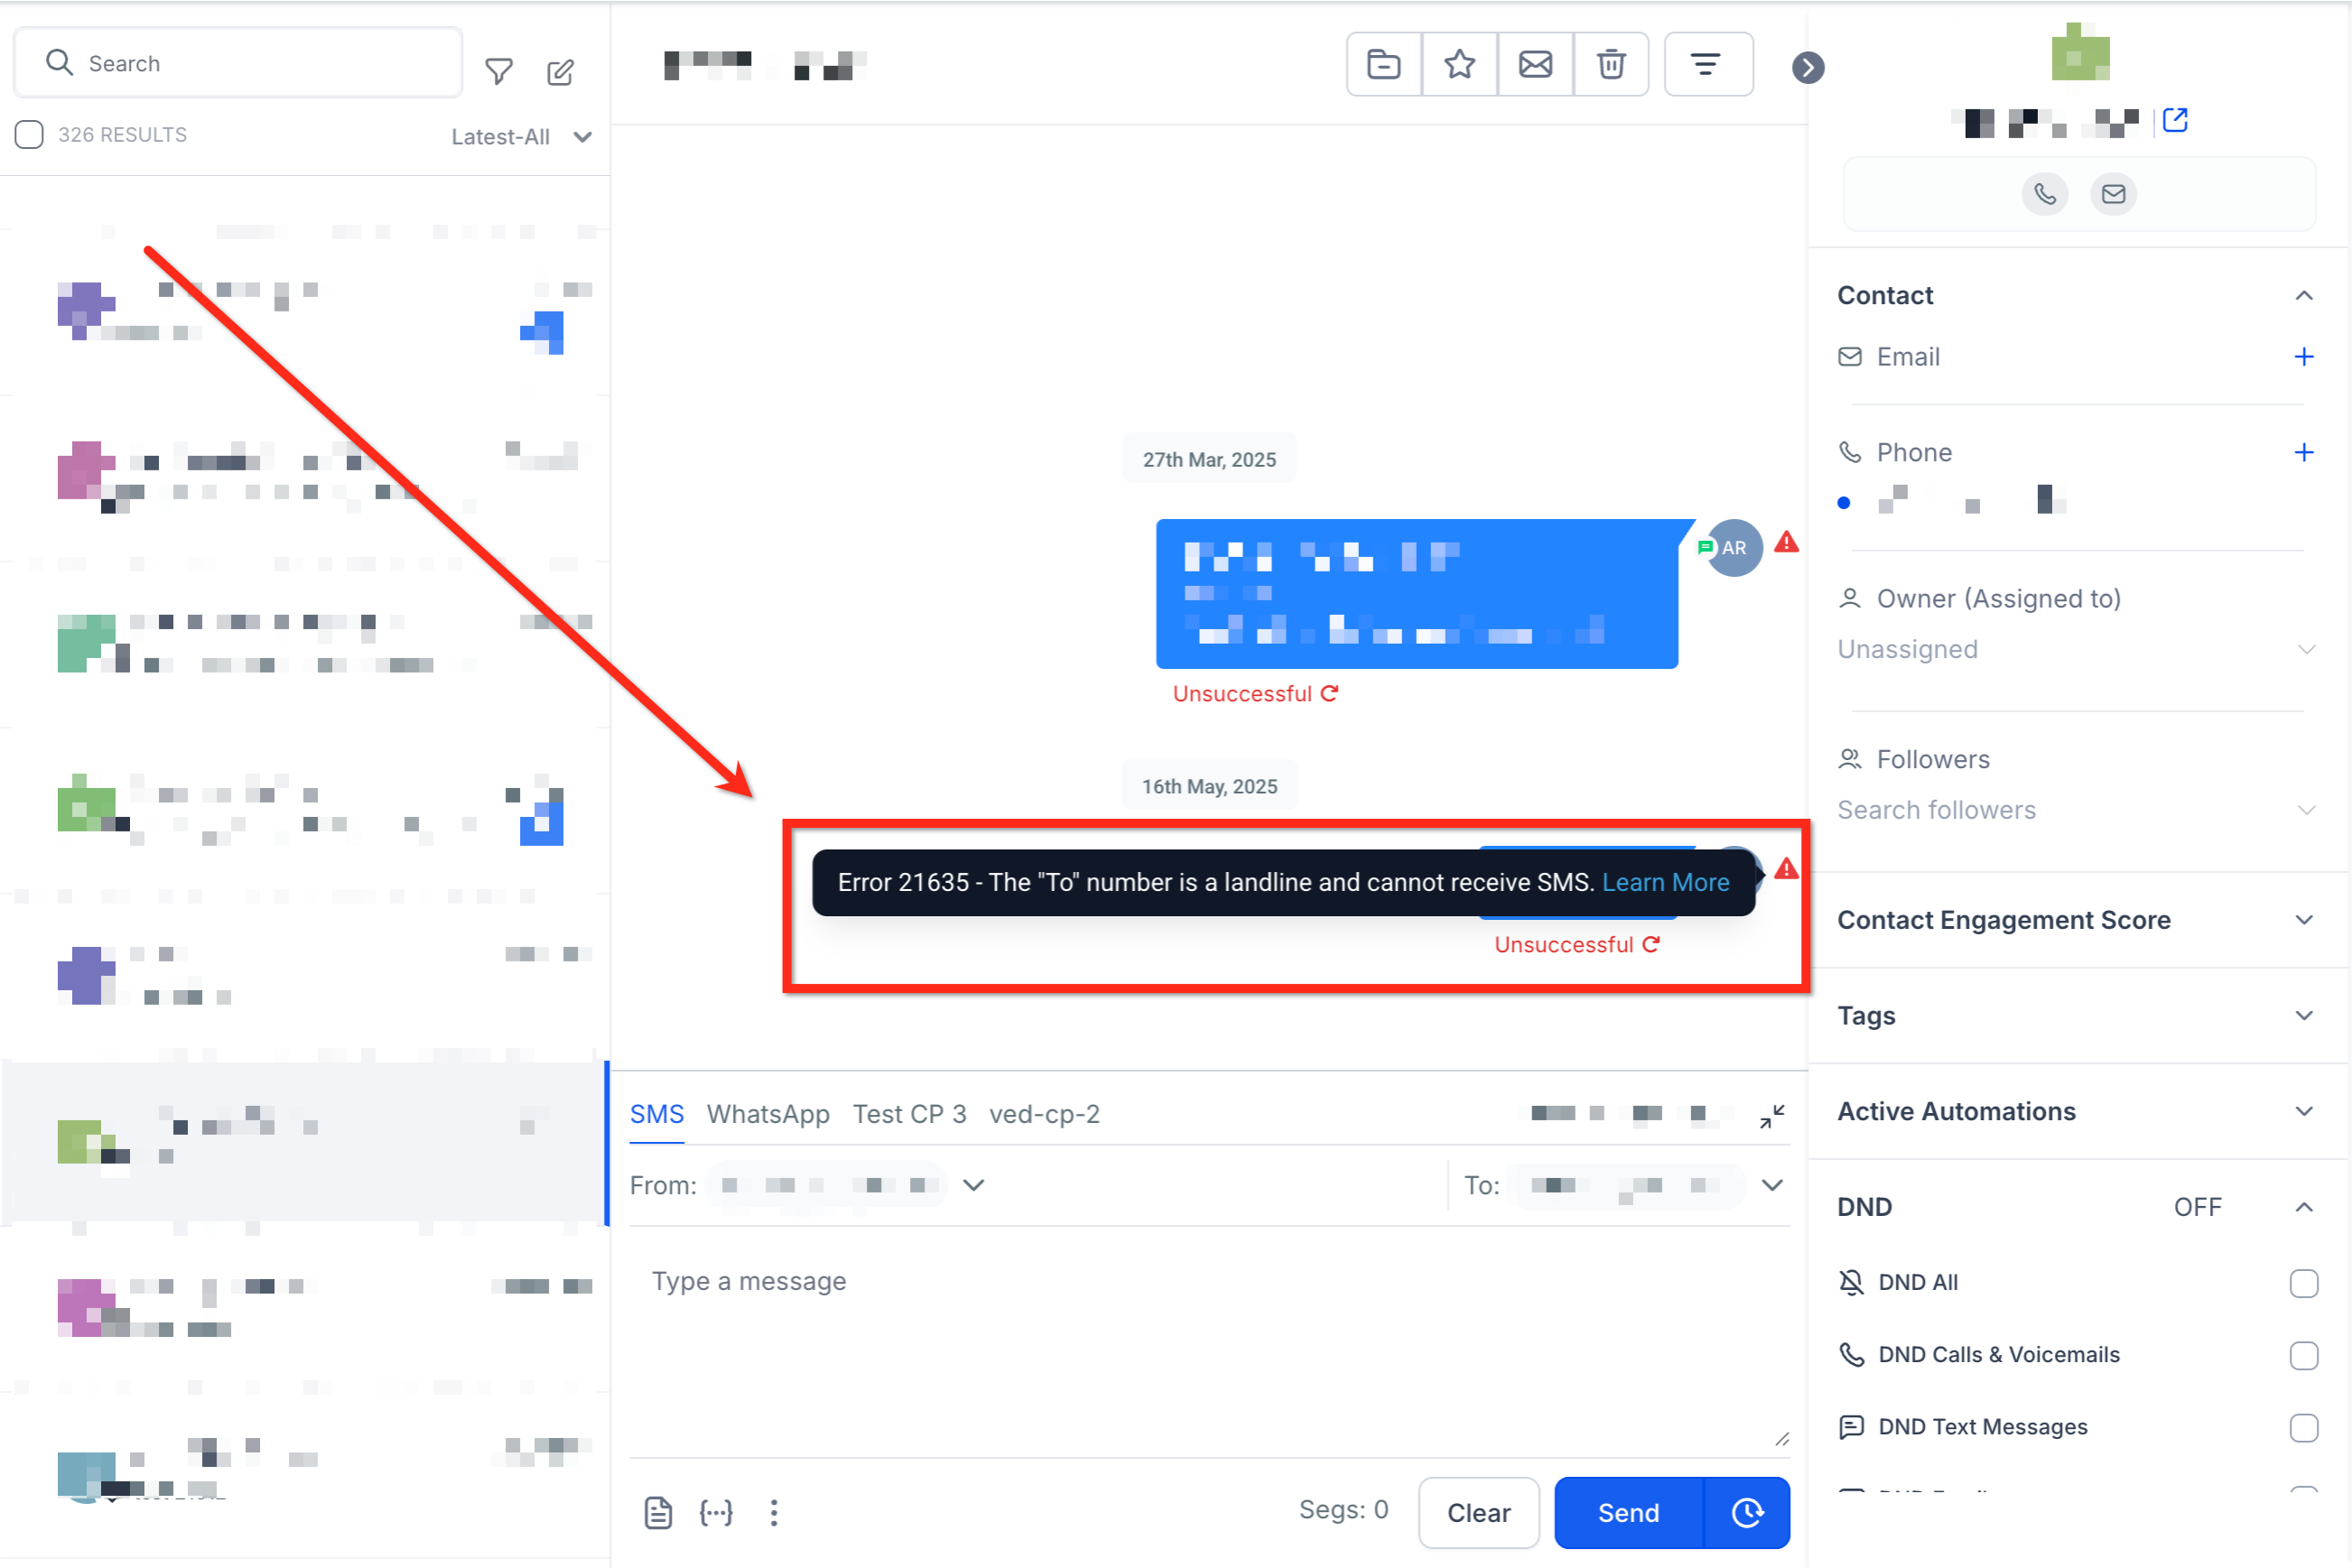The width and height of the screenshot is (2352, 1568).
Task: Click the mark as unread envelope icon
Action: point(1535,65)
